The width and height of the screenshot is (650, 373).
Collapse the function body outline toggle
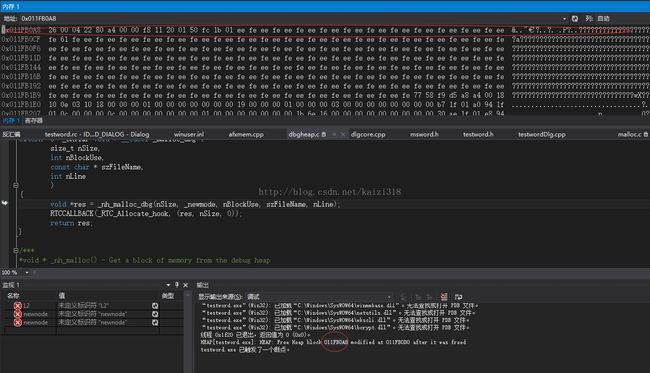[15, 185]
